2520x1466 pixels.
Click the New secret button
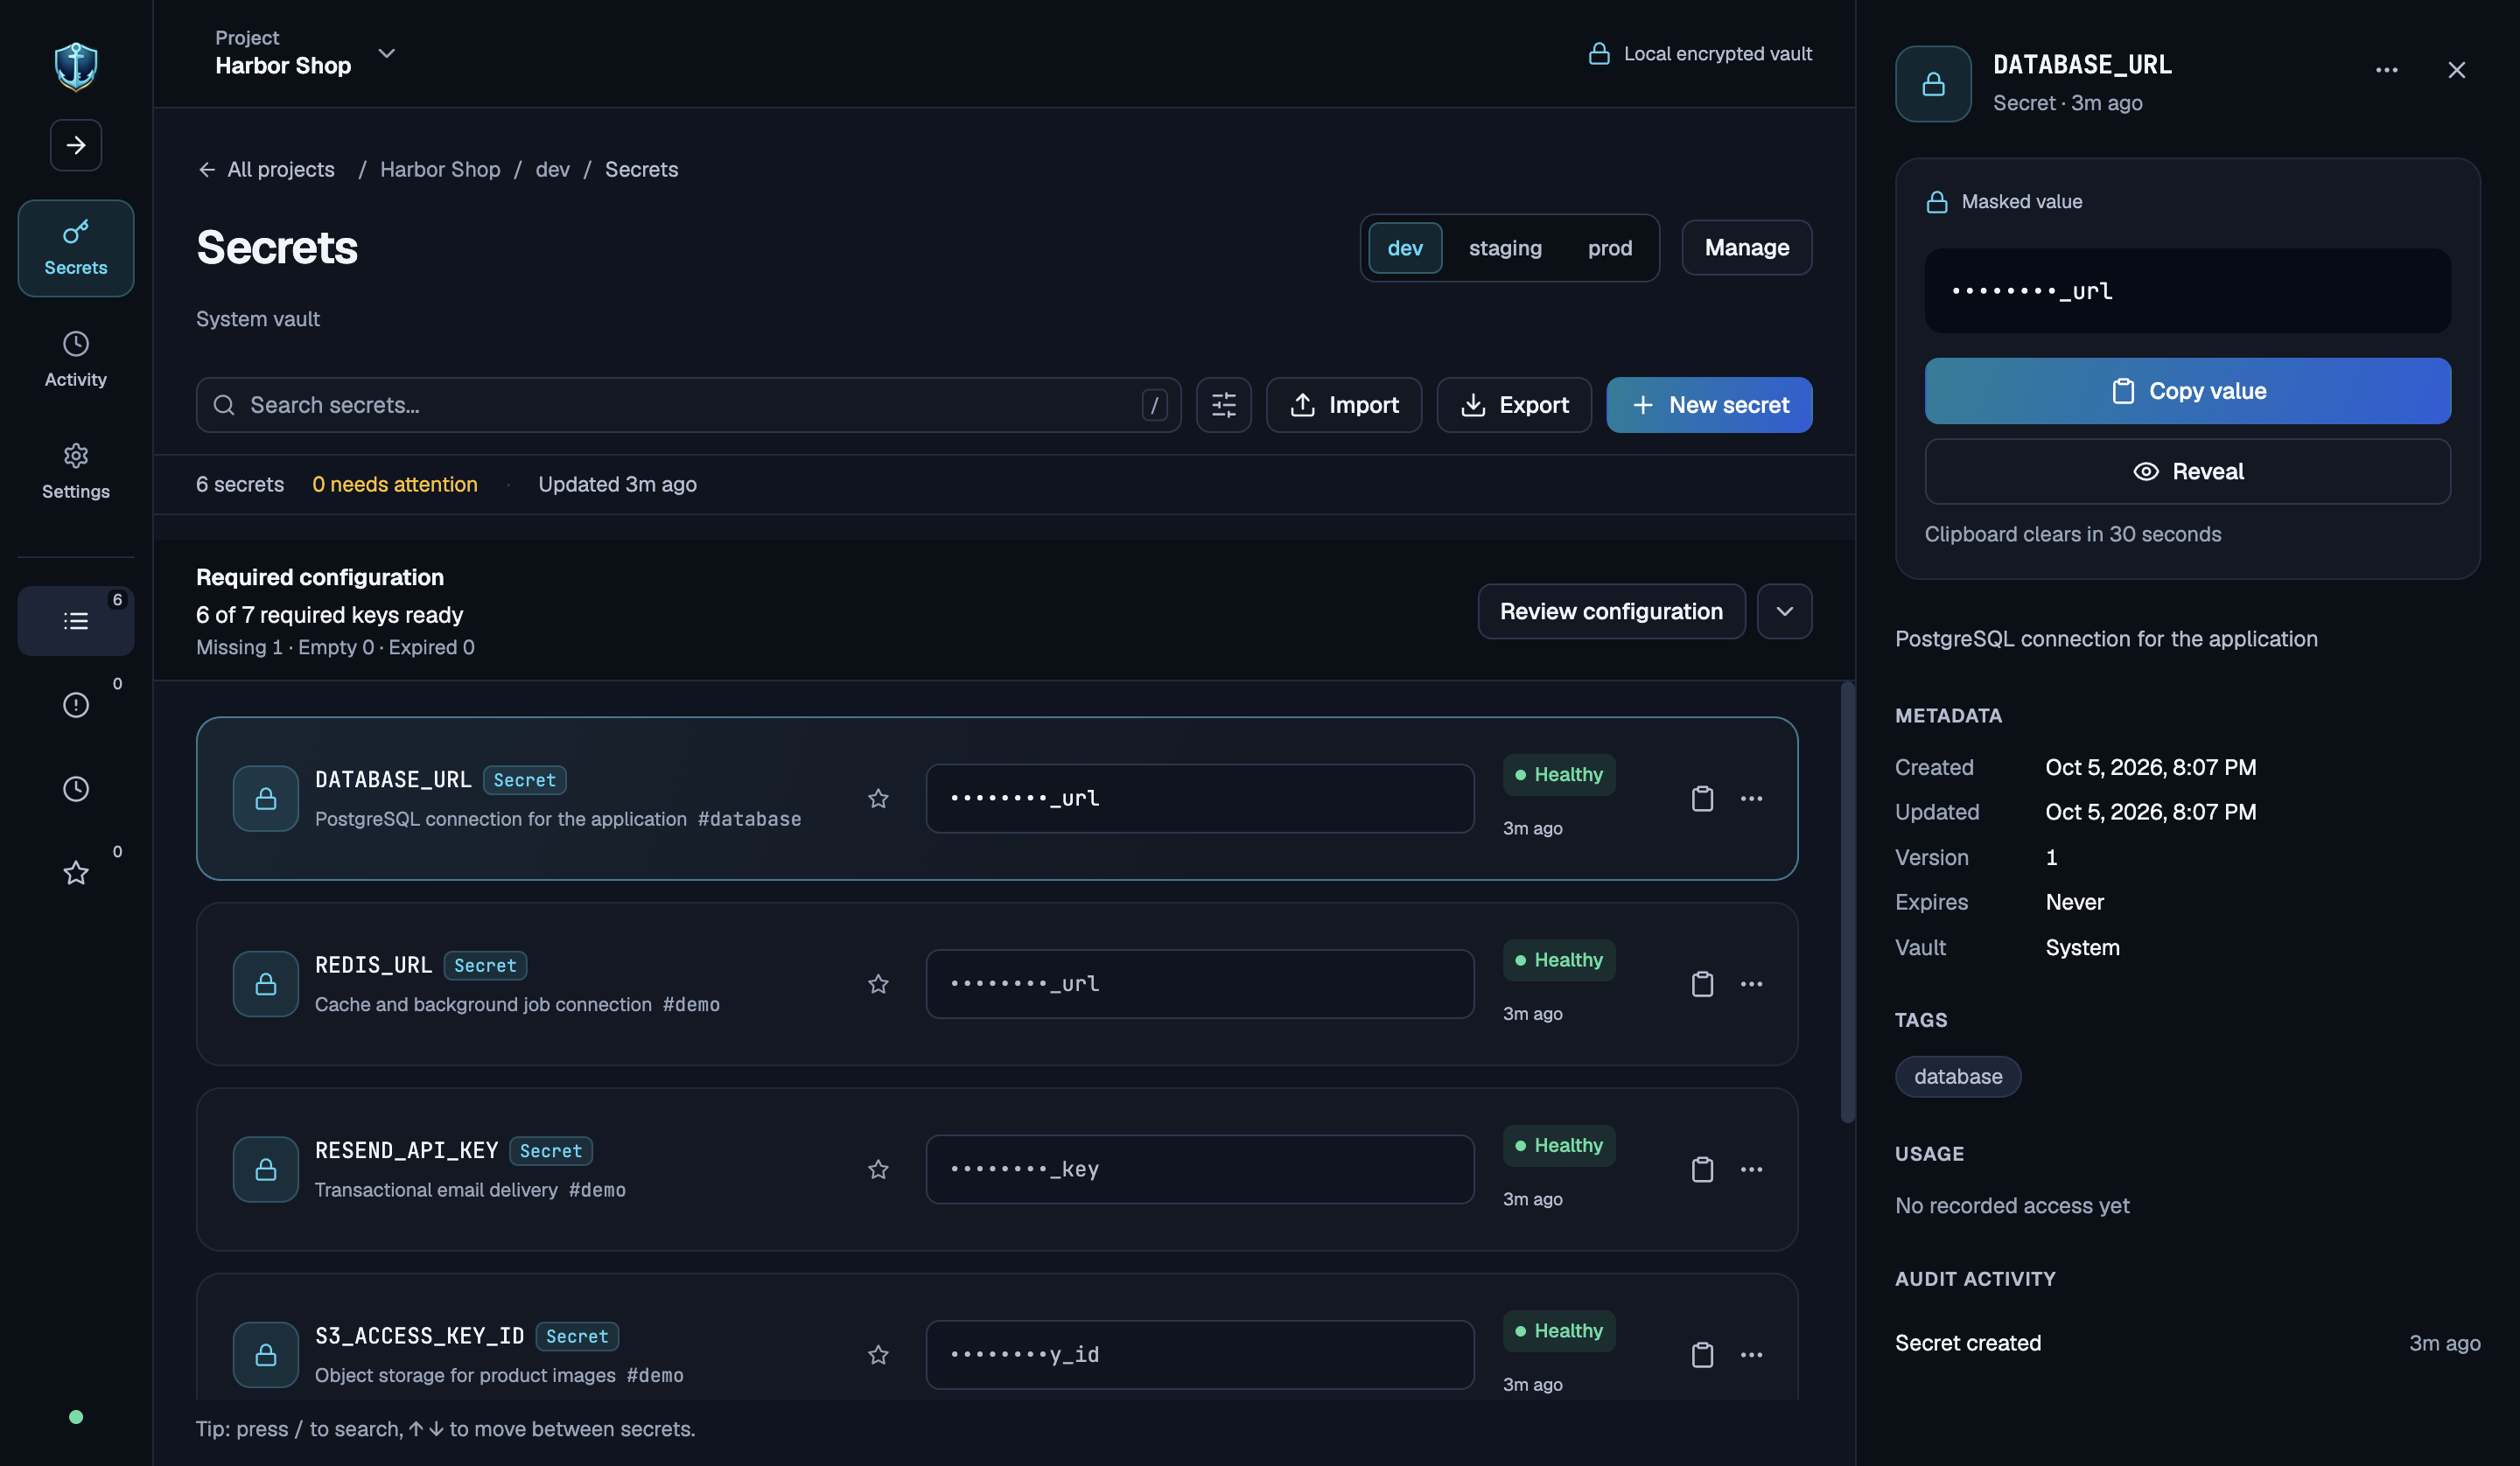tap(1709, 405)
